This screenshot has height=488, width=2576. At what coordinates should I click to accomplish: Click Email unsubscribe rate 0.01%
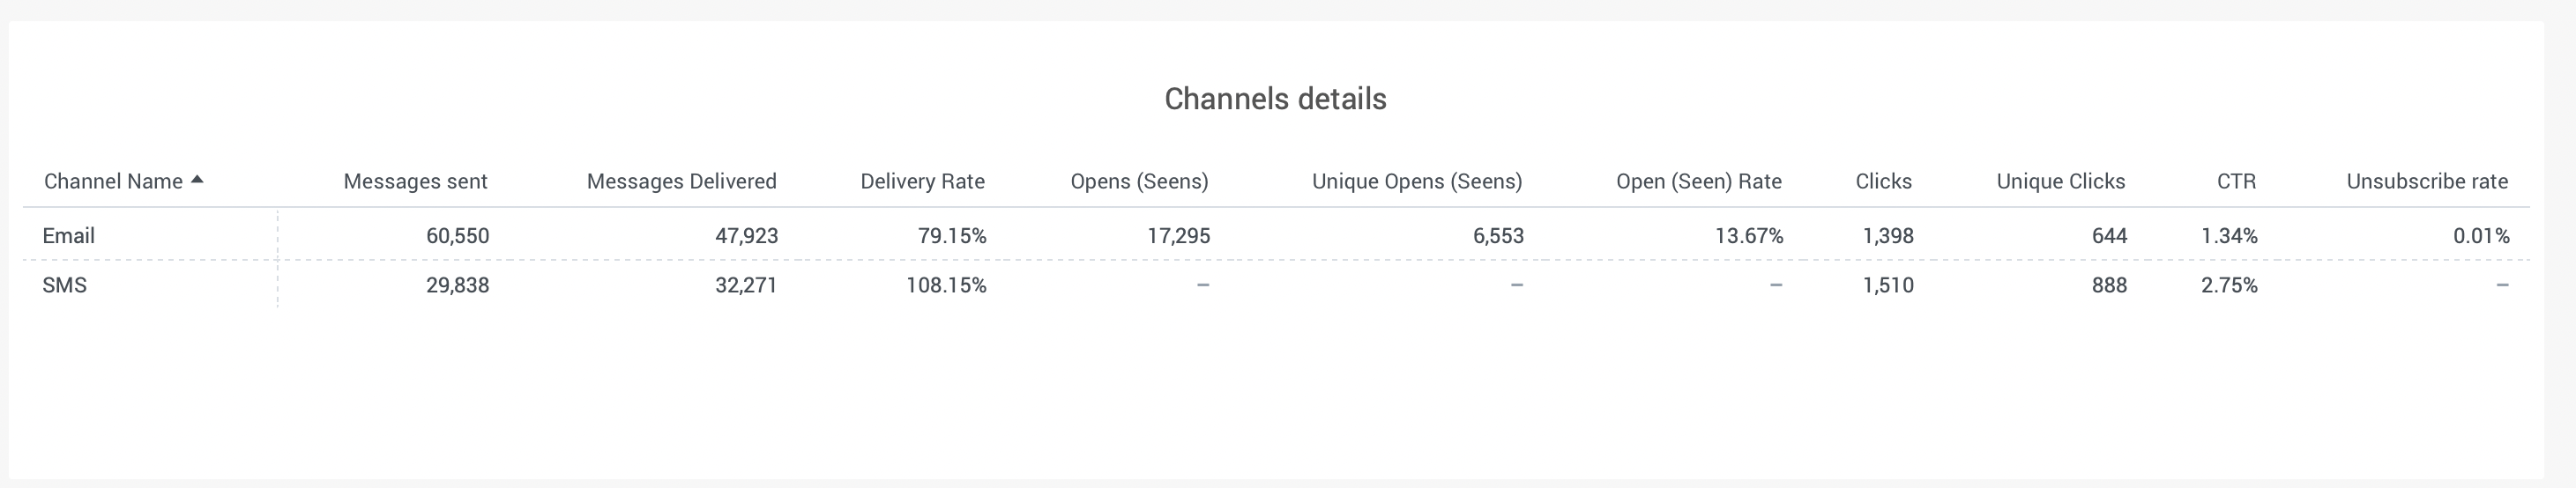pyautogui.click(x=2481, y=236)
